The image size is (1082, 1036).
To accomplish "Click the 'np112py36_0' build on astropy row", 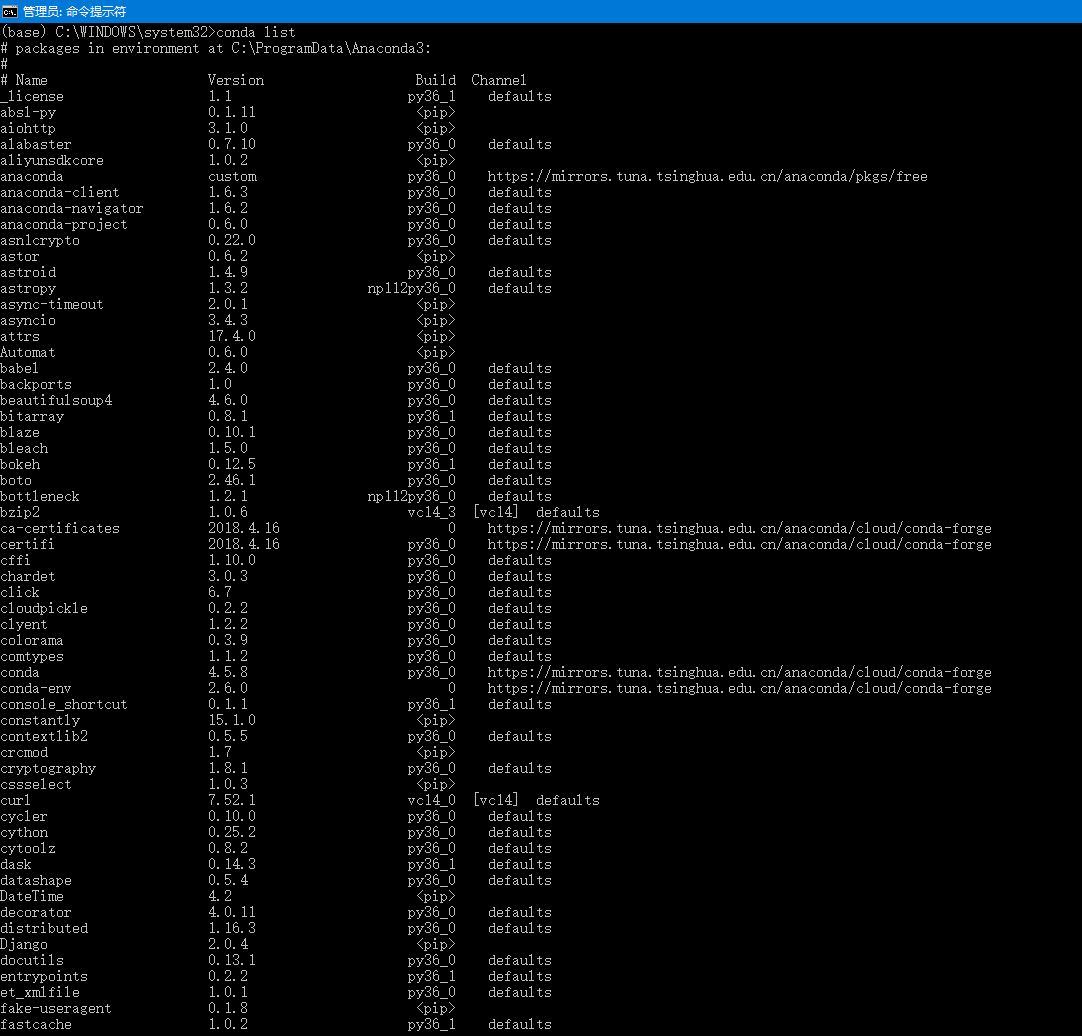I will [411, 289].
